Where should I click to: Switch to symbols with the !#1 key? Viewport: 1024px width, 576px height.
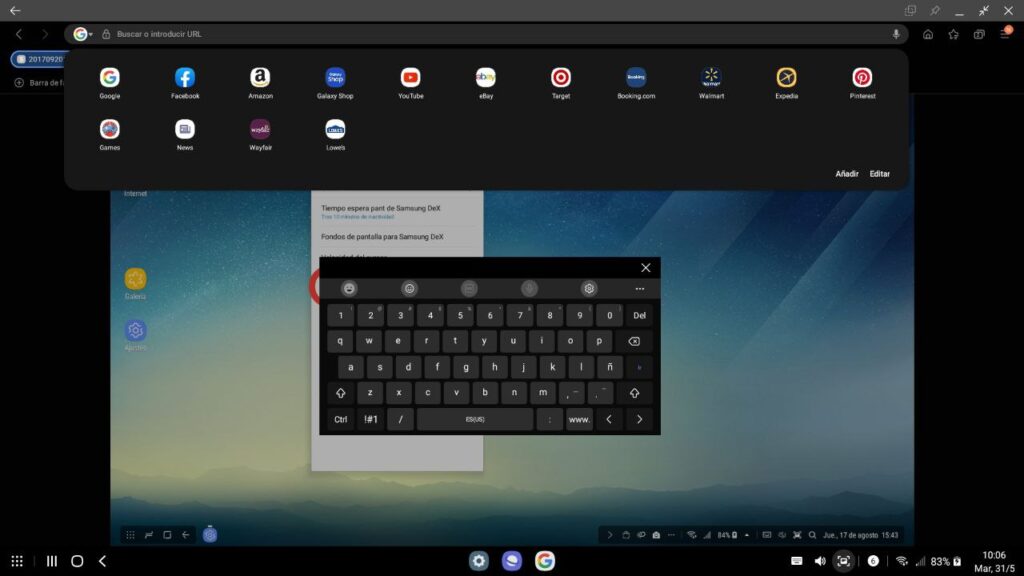coord(369,419)
